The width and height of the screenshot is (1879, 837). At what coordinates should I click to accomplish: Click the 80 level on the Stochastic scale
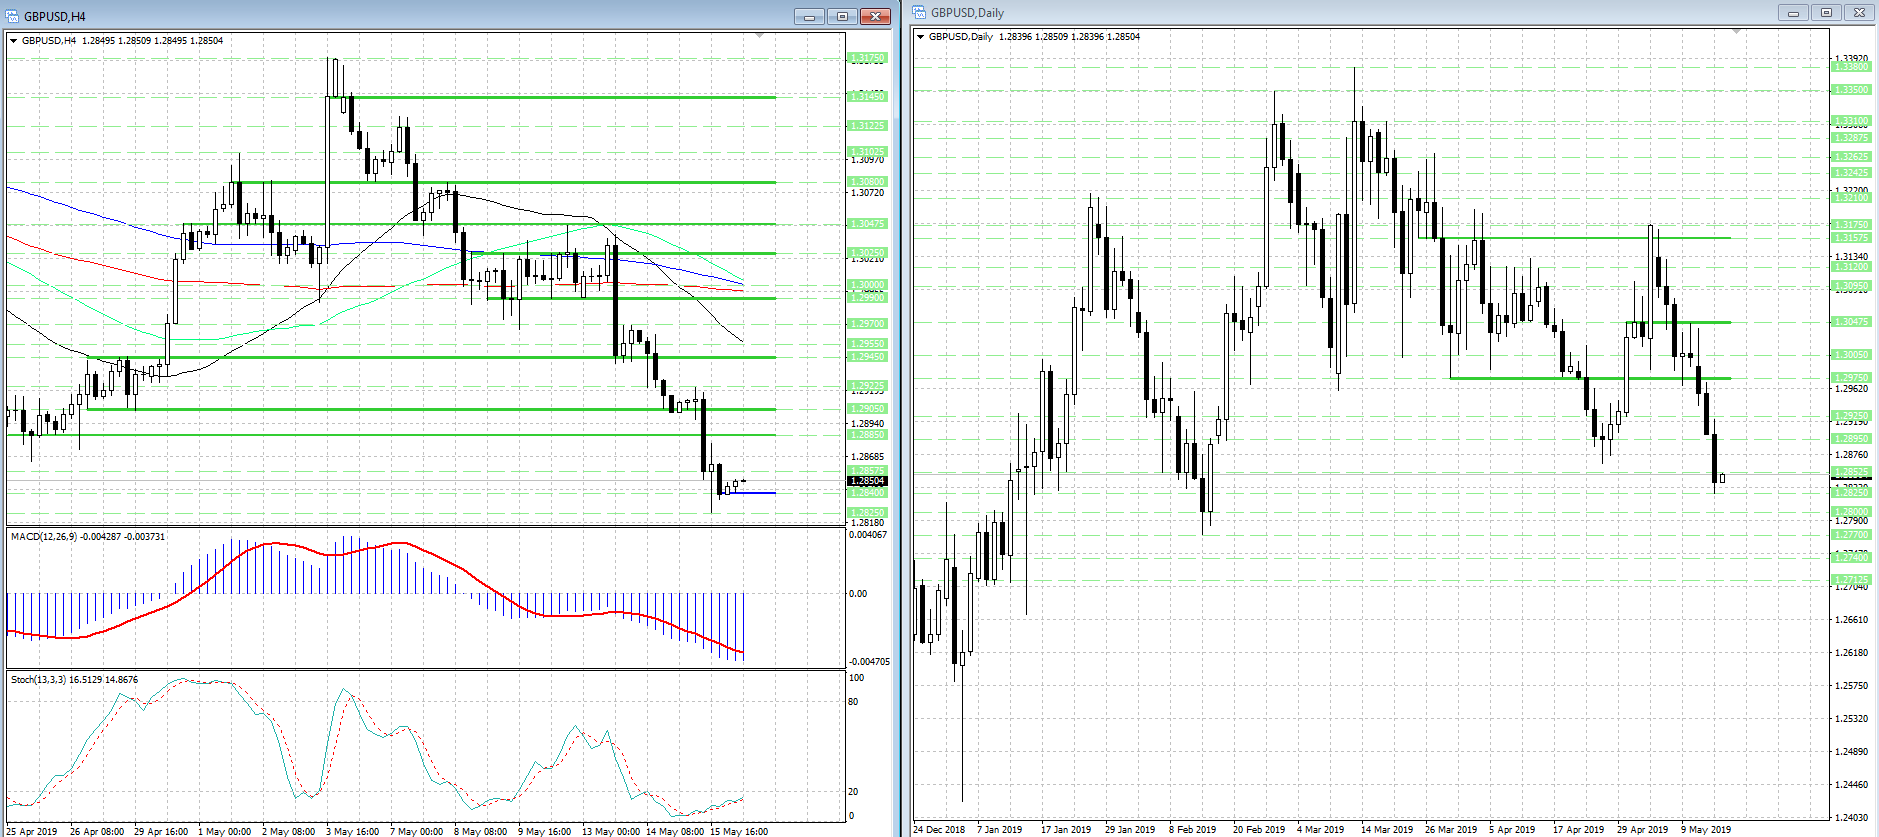(x=853, y=702)
